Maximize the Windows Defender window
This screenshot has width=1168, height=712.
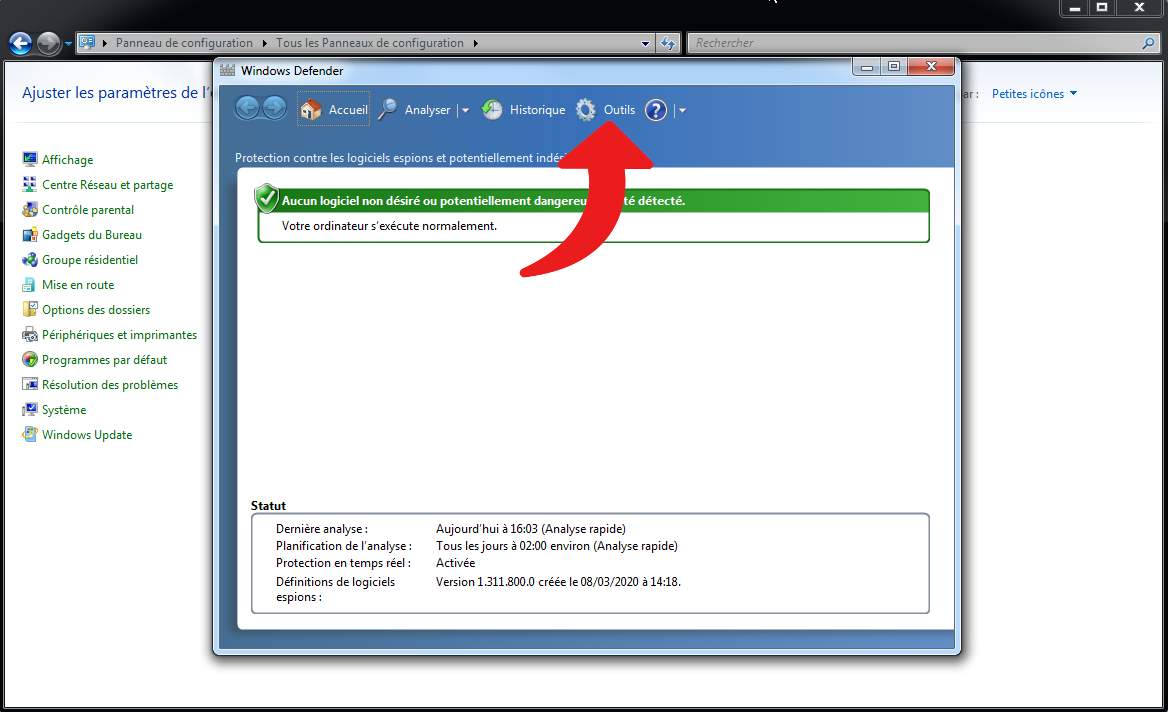pos(894,67)
